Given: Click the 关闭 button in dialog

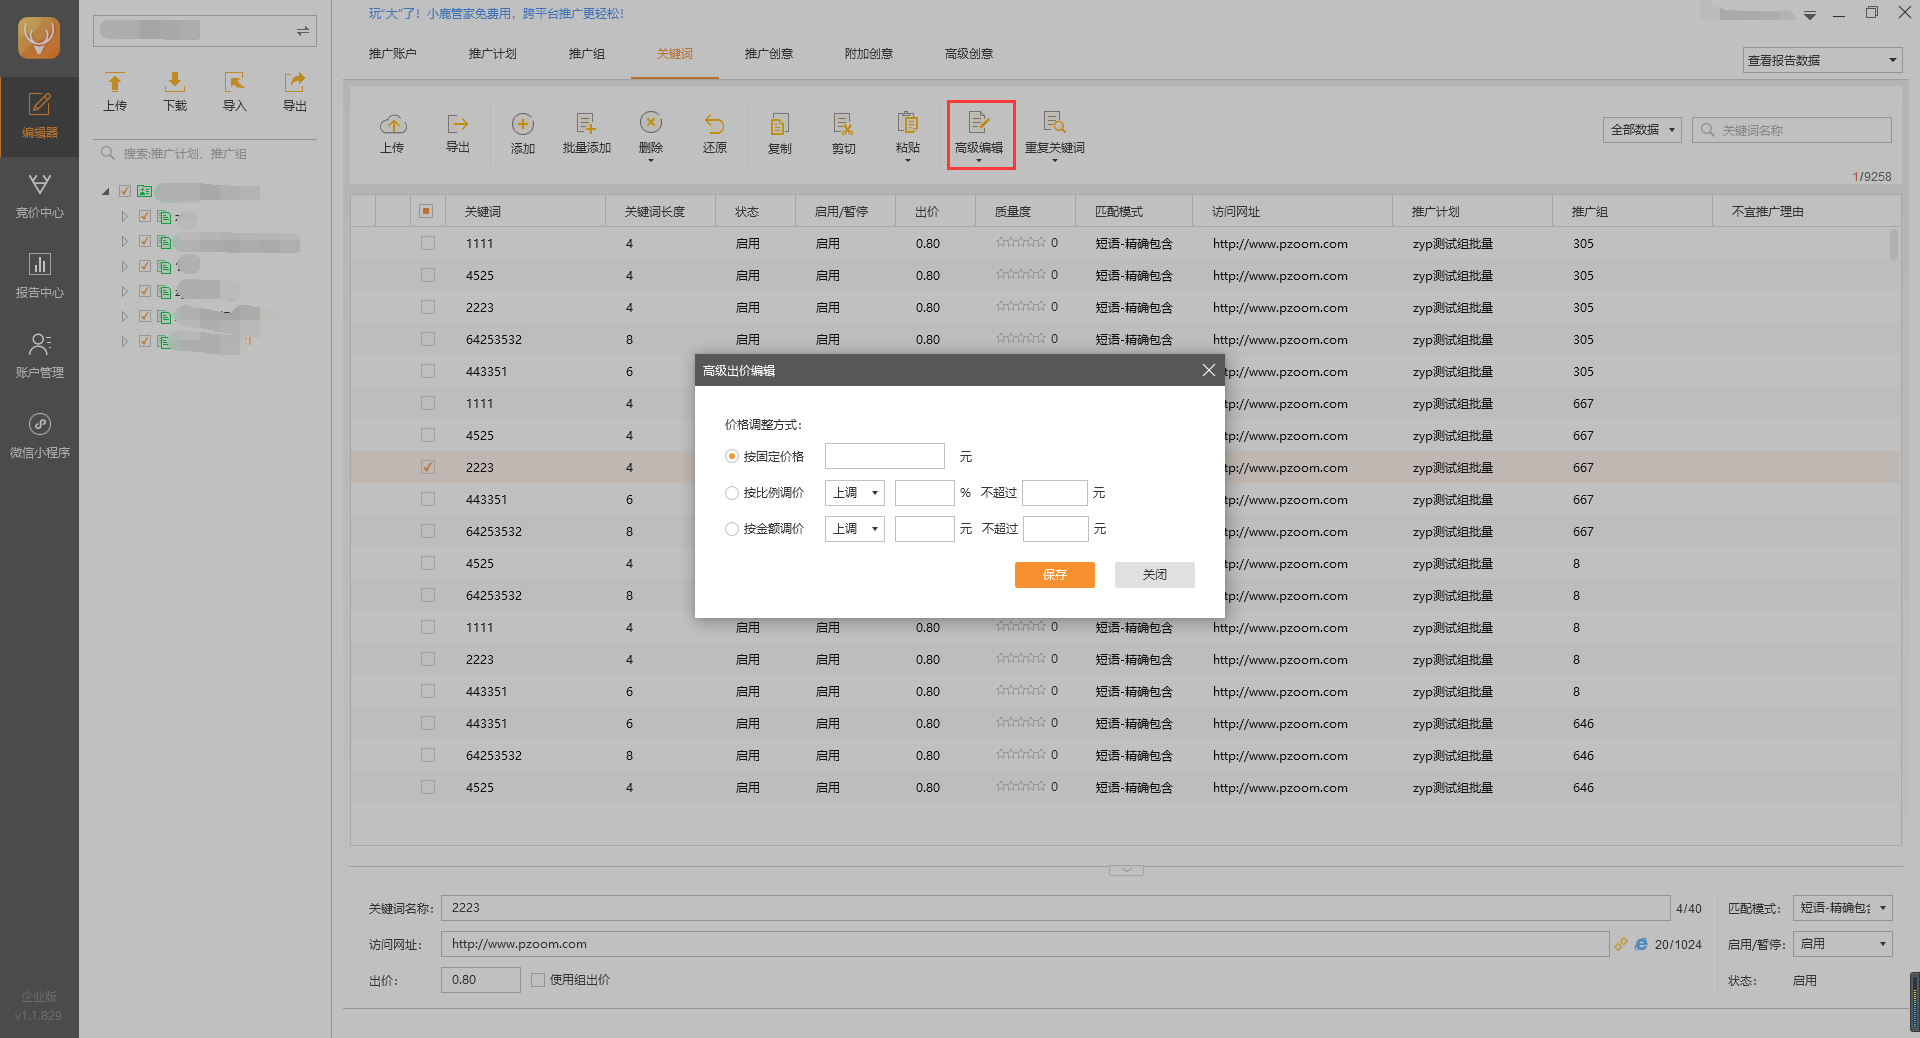Looking at the screenshot, I should tap(1154, 575).
